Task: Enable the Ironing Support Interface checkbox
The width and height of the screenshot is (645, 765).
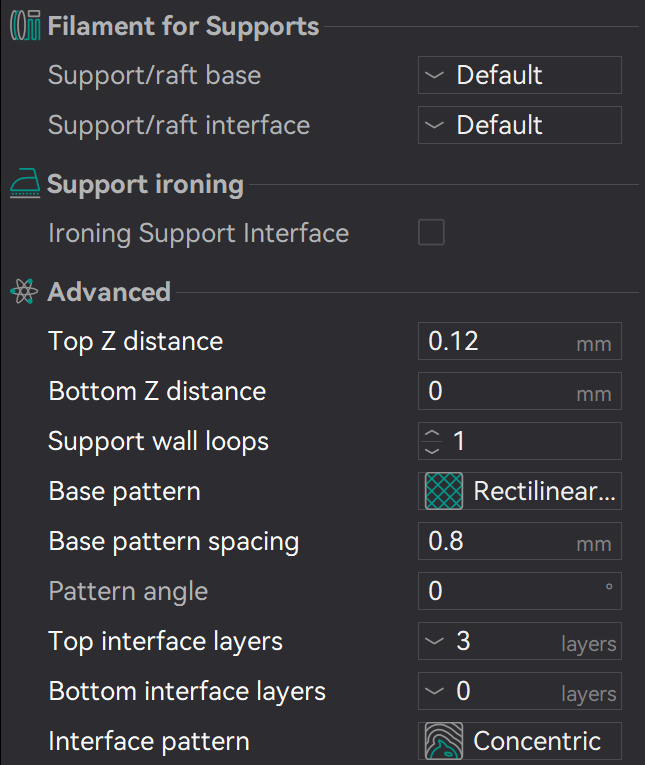Action: (431, 233)
